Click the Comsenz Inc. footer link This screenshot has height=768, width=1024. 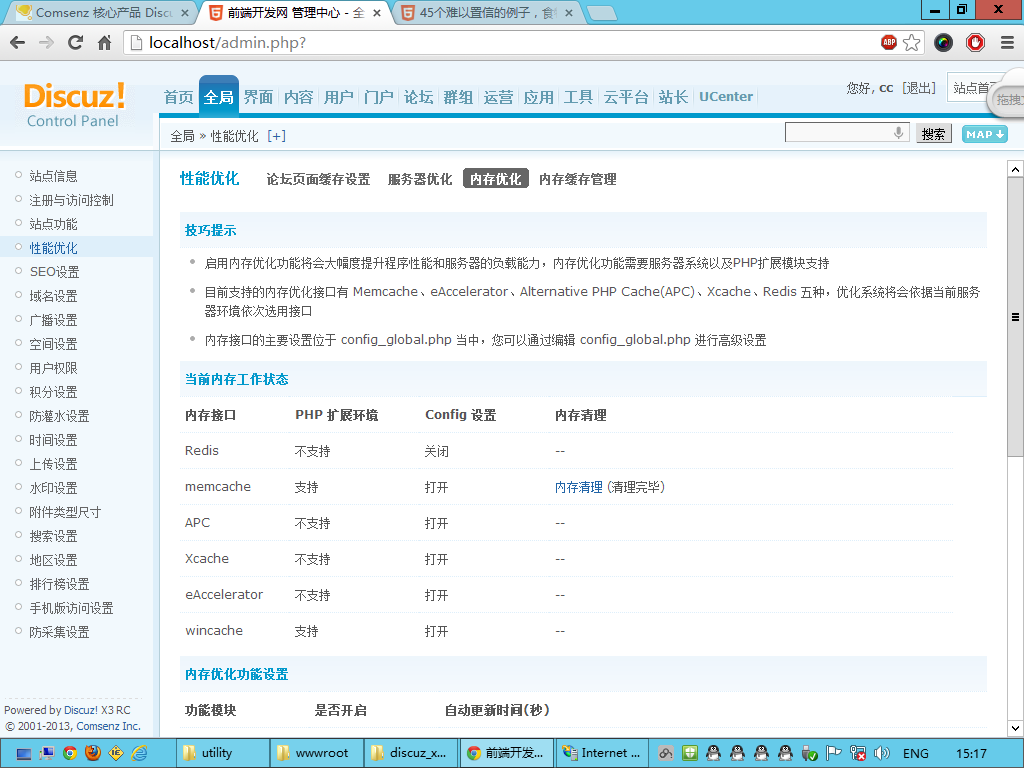coord(108,726)
